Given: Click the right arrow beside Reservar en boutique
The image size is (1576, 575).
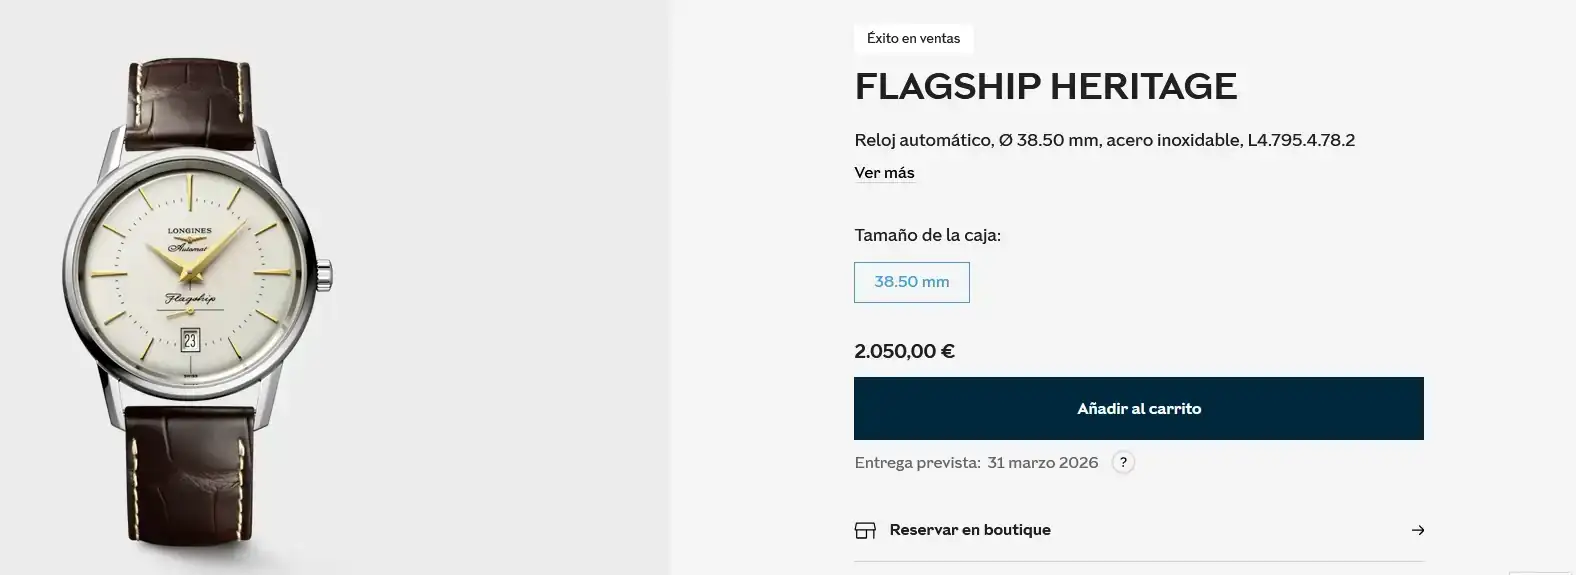Looking at the screenshot, I should point(1417,530).
